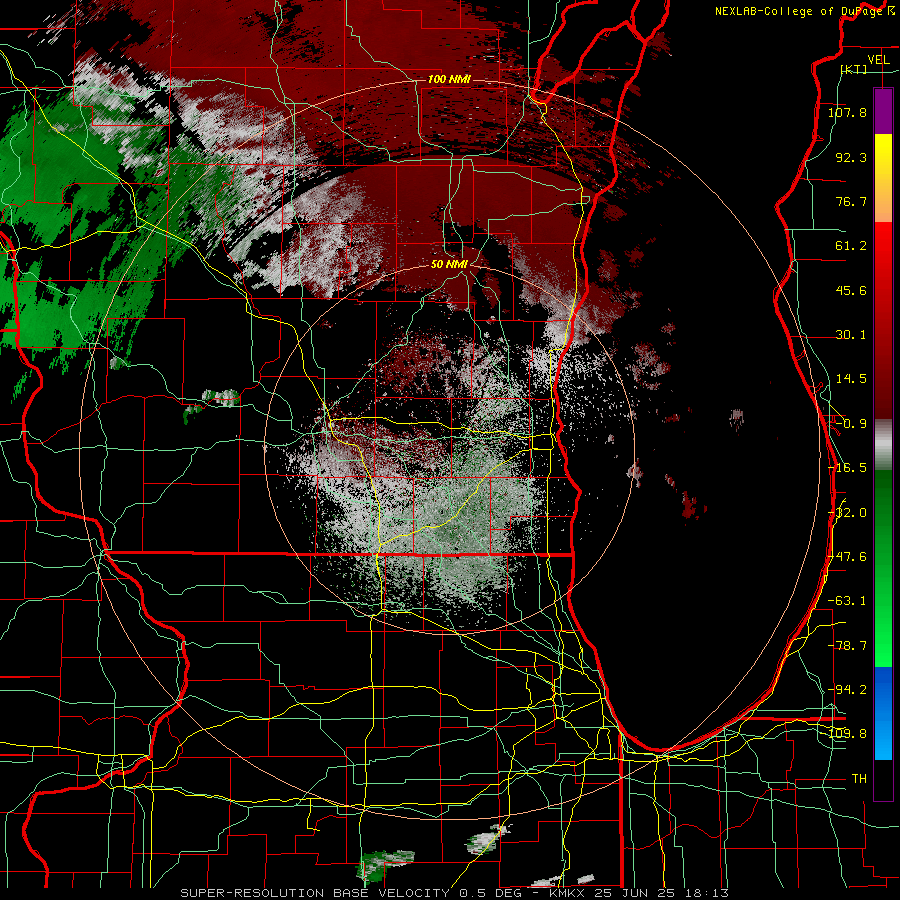
Task: Click the 45.6 legend value
Action: click(851, 290)
